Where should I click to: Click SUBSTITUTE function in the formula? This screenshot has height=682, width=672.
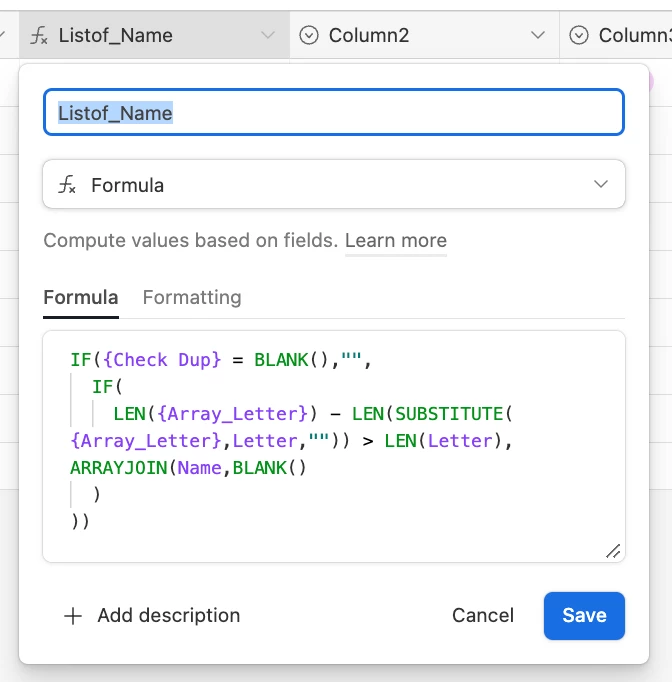[449, 414]
